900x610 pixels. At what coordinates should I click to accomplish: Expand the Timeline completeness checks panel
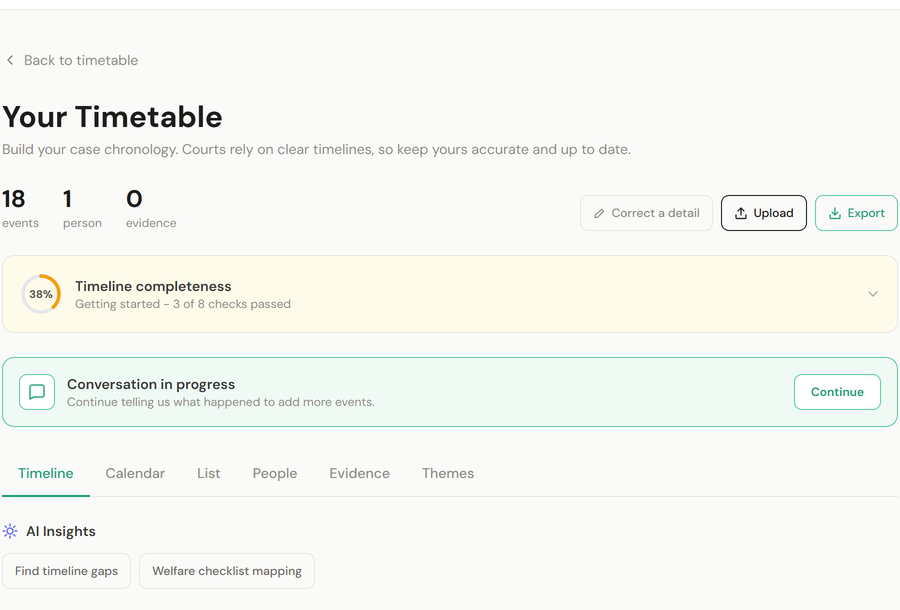point(871,294)
